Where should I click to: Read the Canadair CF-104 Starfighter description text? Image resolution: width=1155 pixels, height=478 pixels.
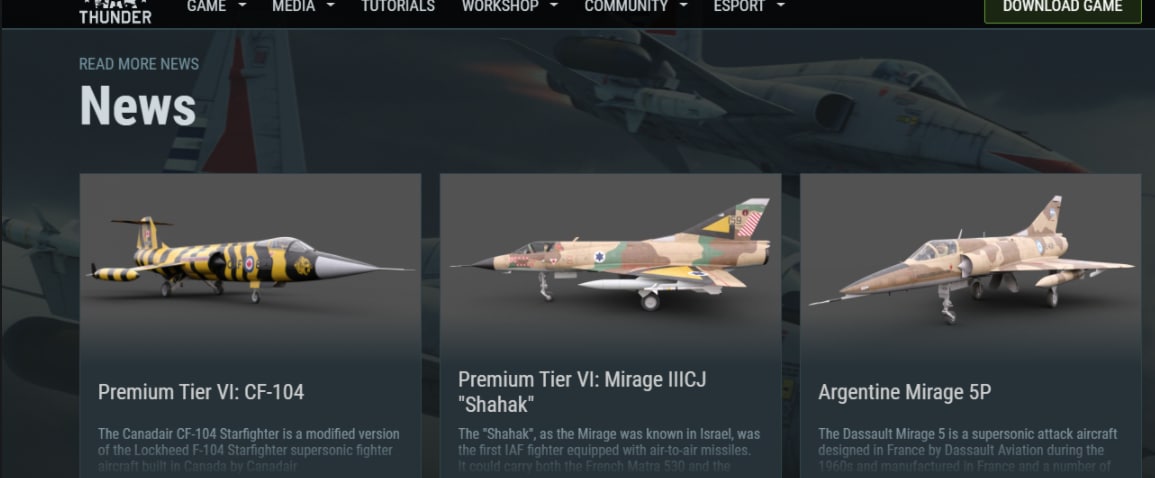point(249,450)
